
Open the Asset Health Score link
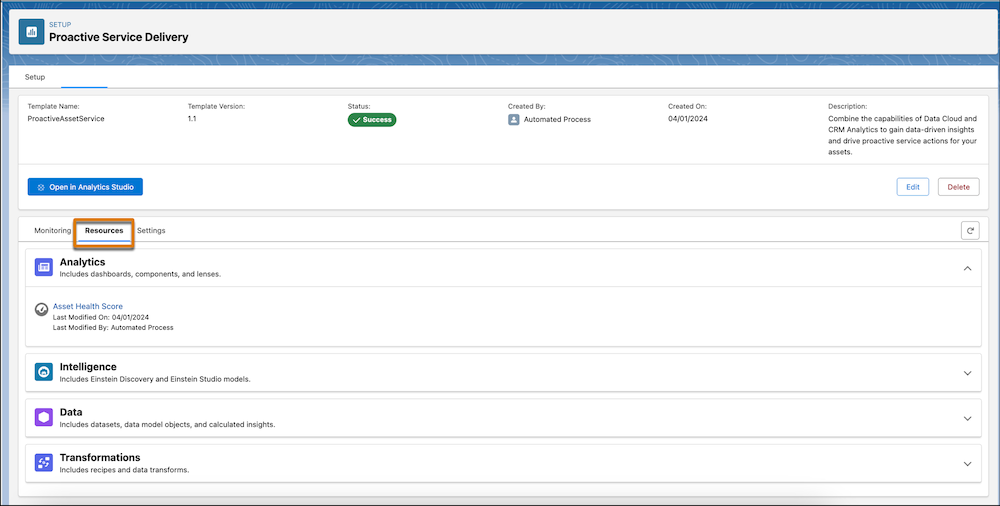pos(88,306)
